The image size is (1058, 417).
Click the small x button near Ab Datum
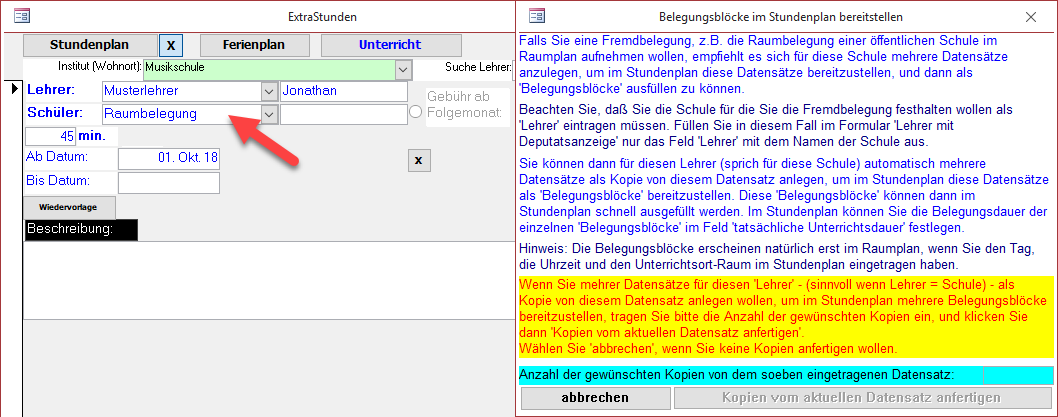419,160
